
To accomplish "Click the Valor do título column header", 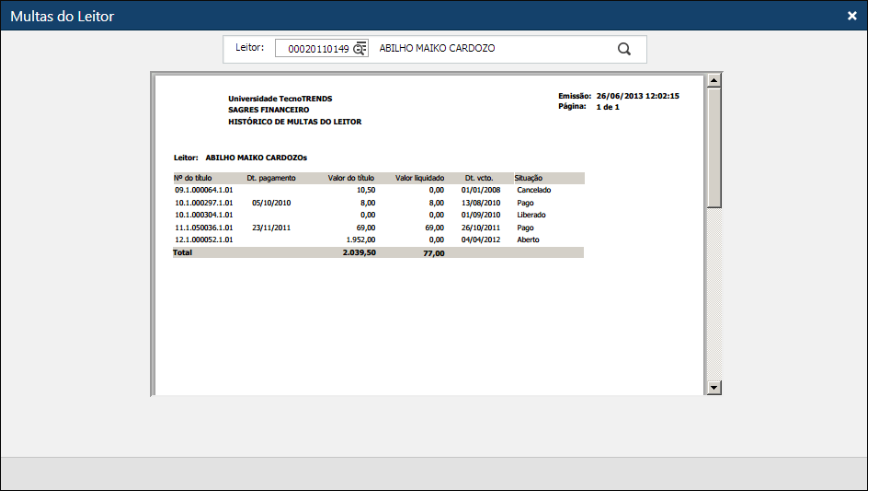I will (351, 178).
